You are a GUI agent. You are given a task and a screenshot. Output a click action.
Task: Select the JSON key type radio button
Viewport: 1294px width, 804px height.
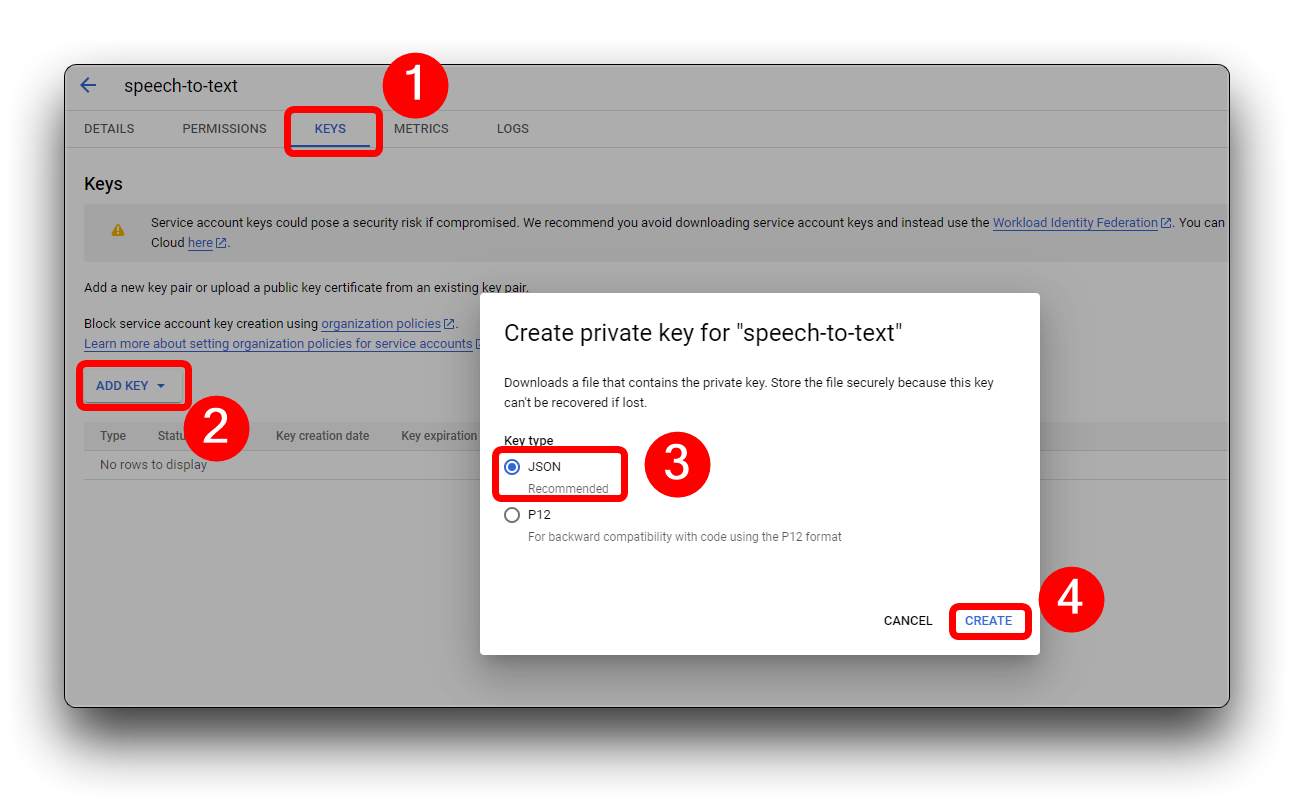click(x=512, y=467)
